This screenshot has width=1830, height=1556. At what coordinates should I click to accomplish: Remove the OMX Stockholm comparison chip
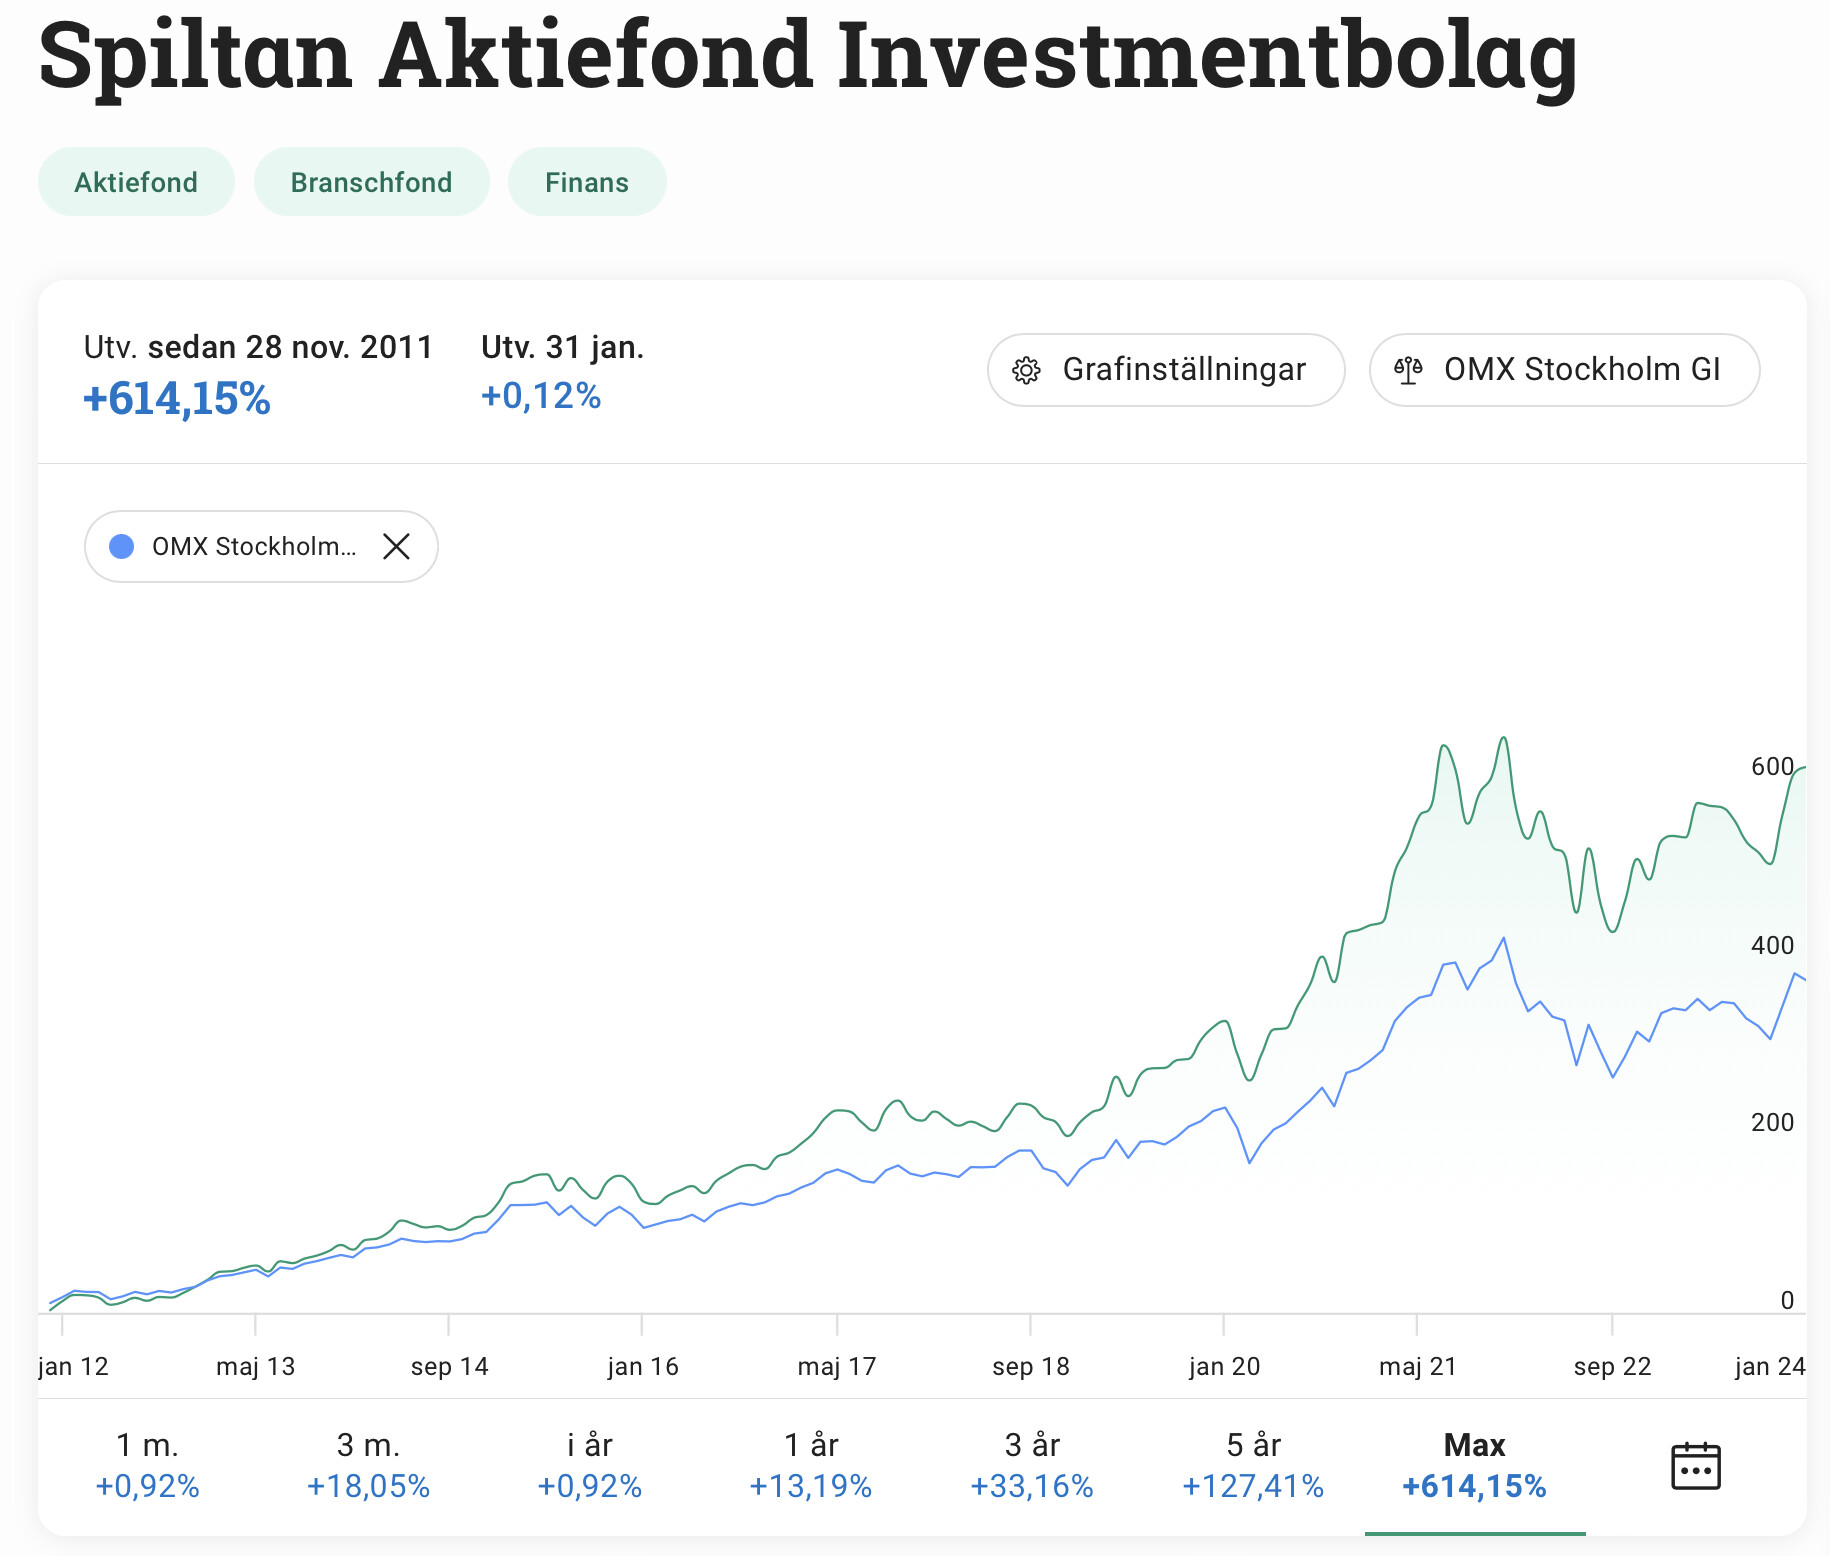[397, 546]
